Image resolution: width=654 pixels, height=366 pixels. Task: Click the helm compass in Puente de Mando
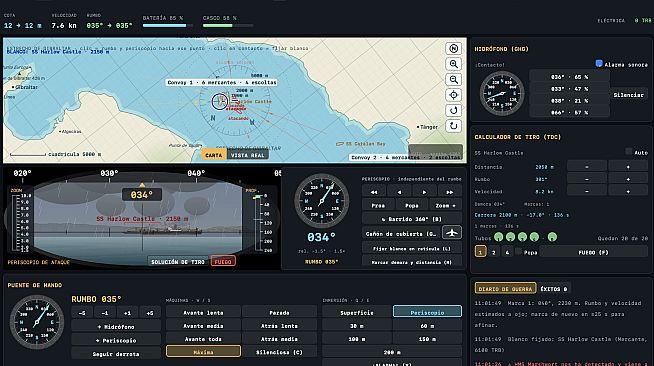pos(37,322)
